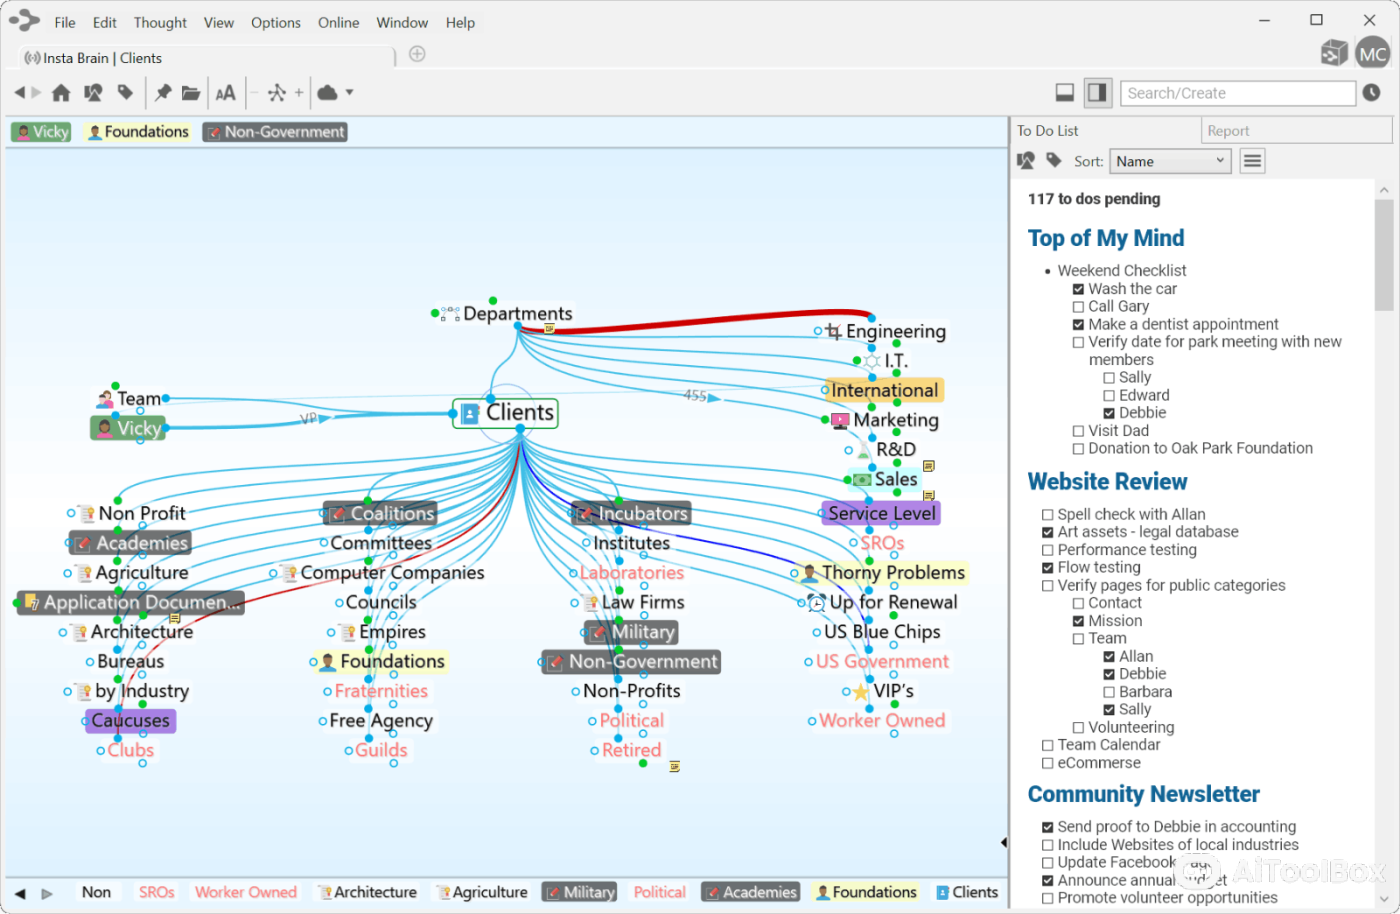Image resolution: width=1400 pixels, height=914 pixels.
Task: Open the to-do list hamburger options menu
Action: click(1252, 161)
